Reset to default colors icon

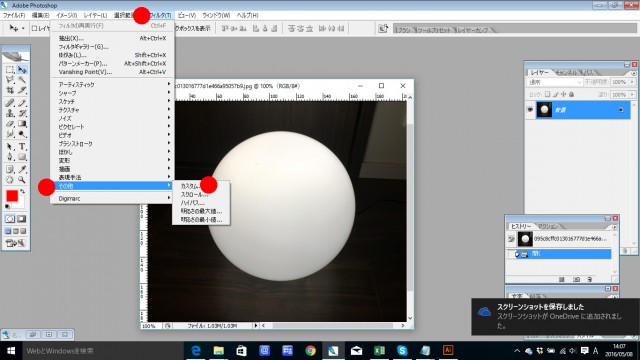(x=7, y=207)
